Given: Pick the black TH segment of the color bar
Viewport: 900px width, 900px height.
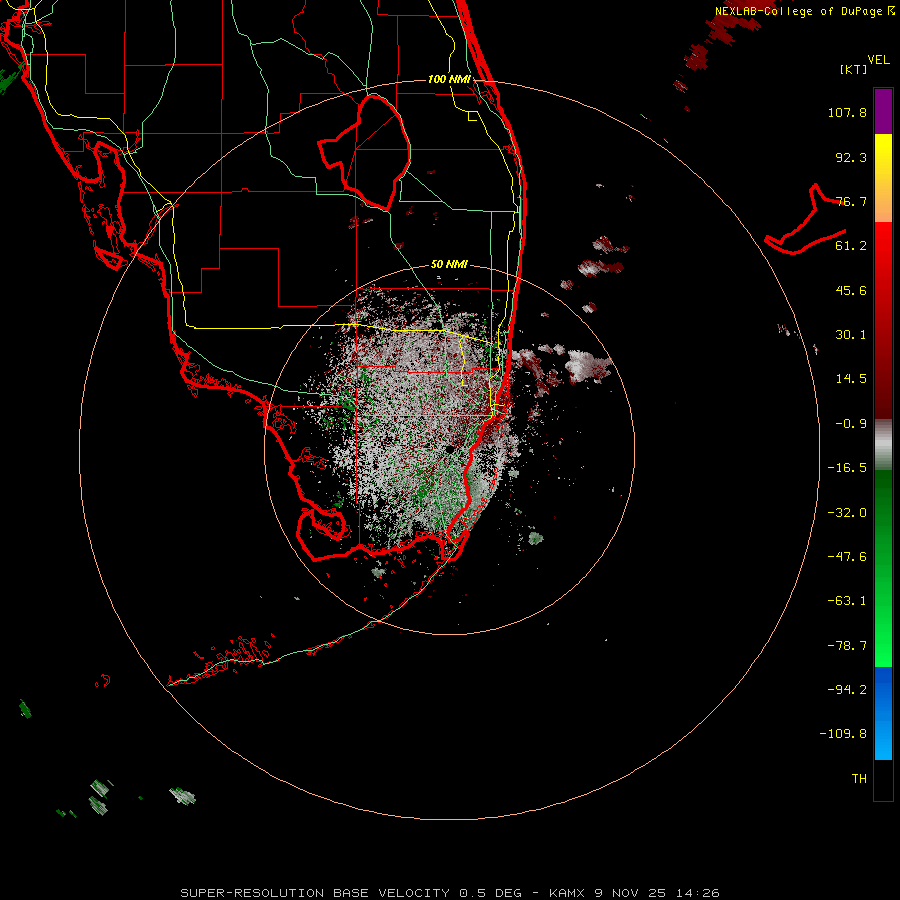Looking at the screenshot, I should 883,779.
